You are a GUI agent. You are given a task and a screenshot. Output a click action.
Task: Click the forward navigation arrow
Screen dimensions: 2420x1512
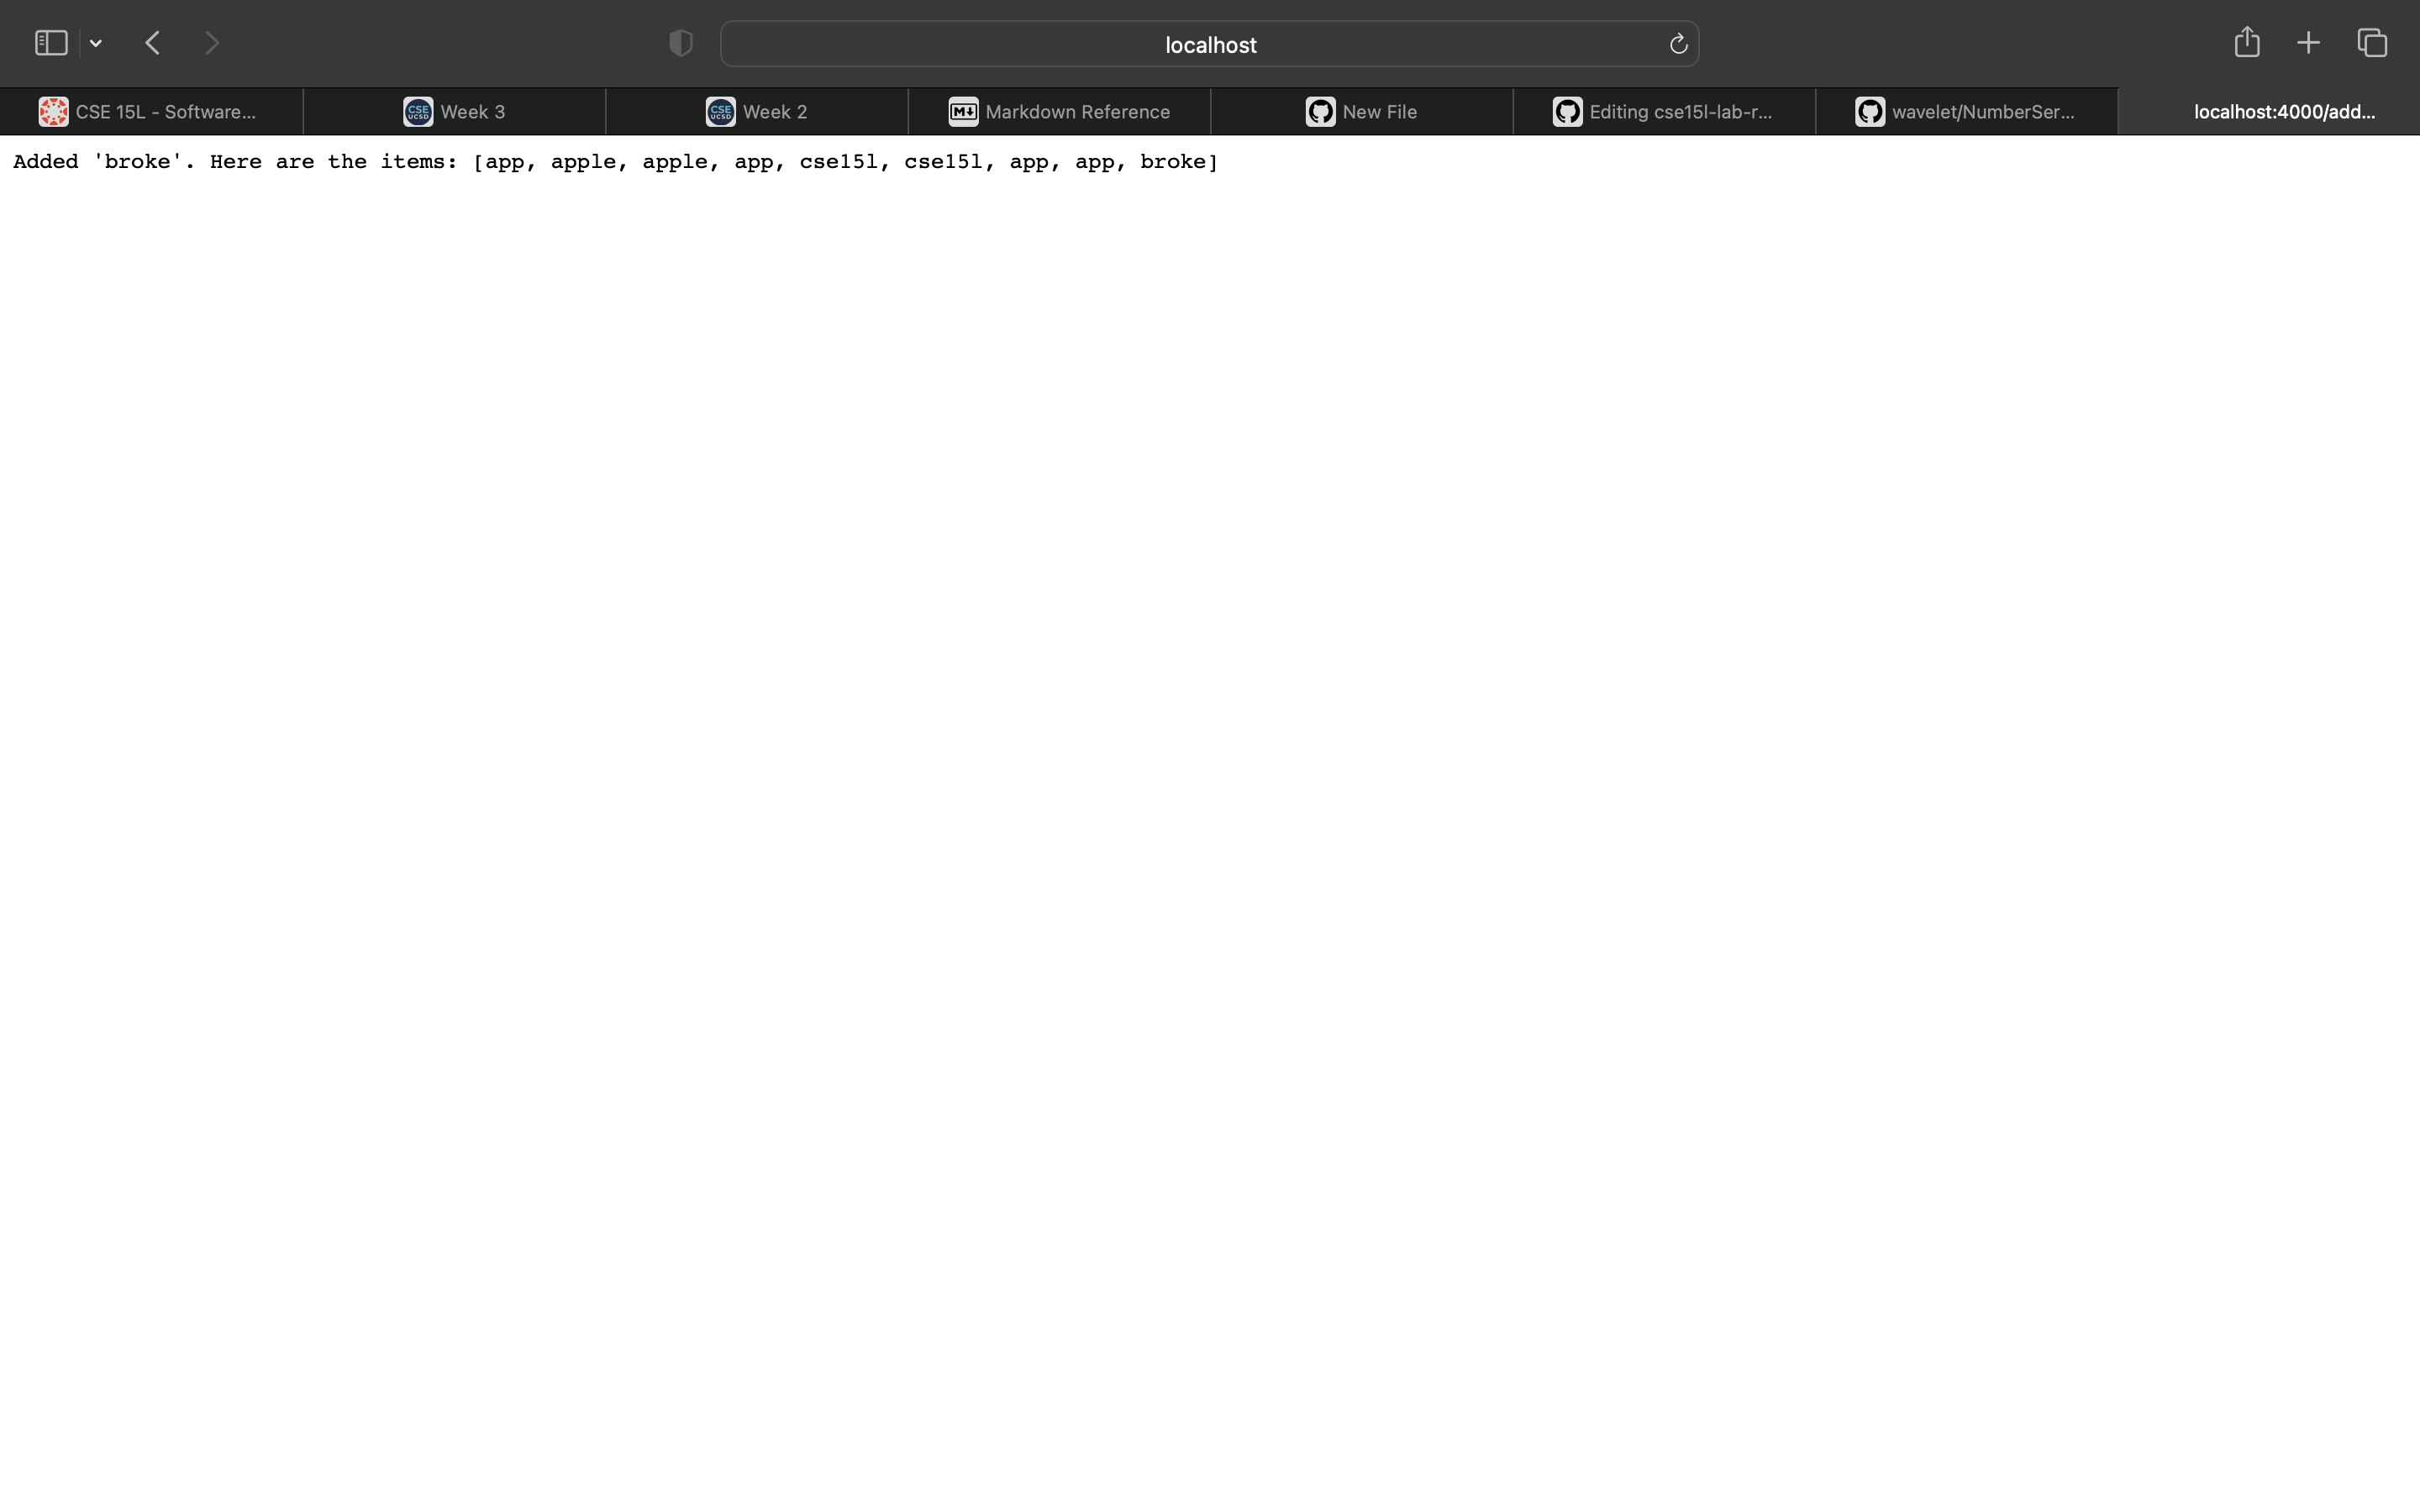212,43
